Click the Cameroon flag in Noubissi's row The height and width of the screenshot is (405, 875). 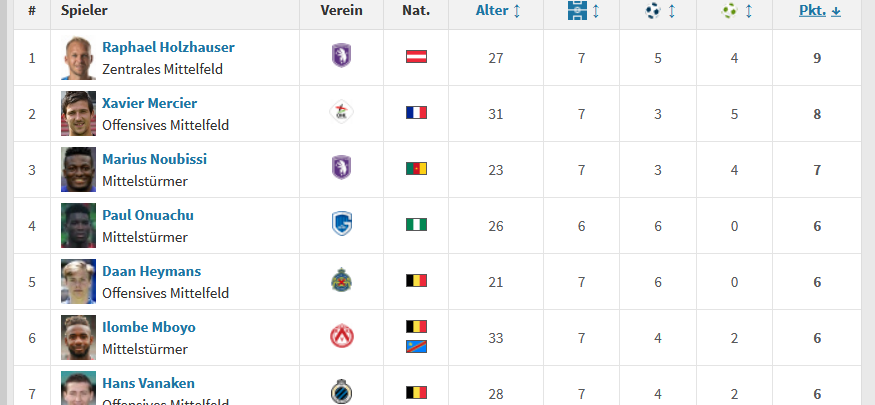pos(416,168)
